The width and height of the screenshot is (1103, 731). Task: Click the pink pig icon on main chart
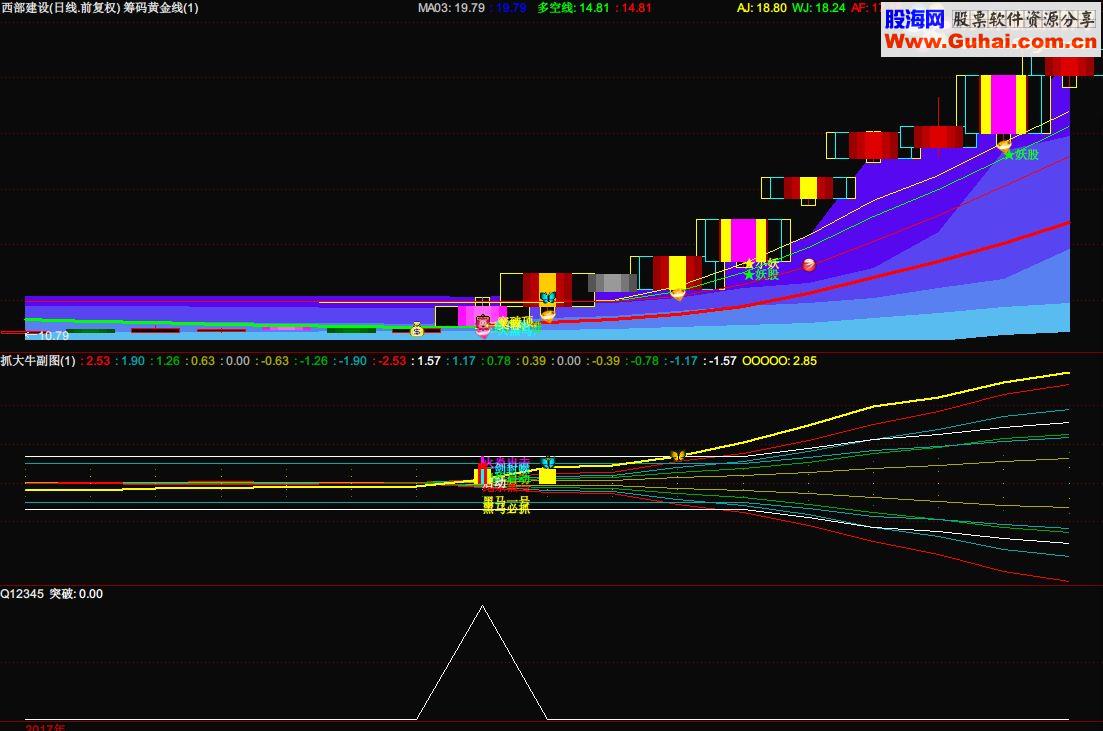pyautogui.click(x=483, y=324)
